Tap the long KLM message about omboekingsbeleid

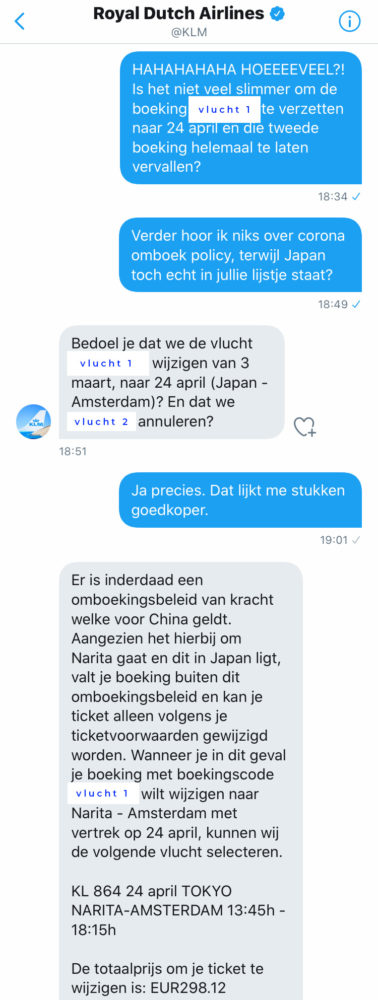tap(180, 781)
